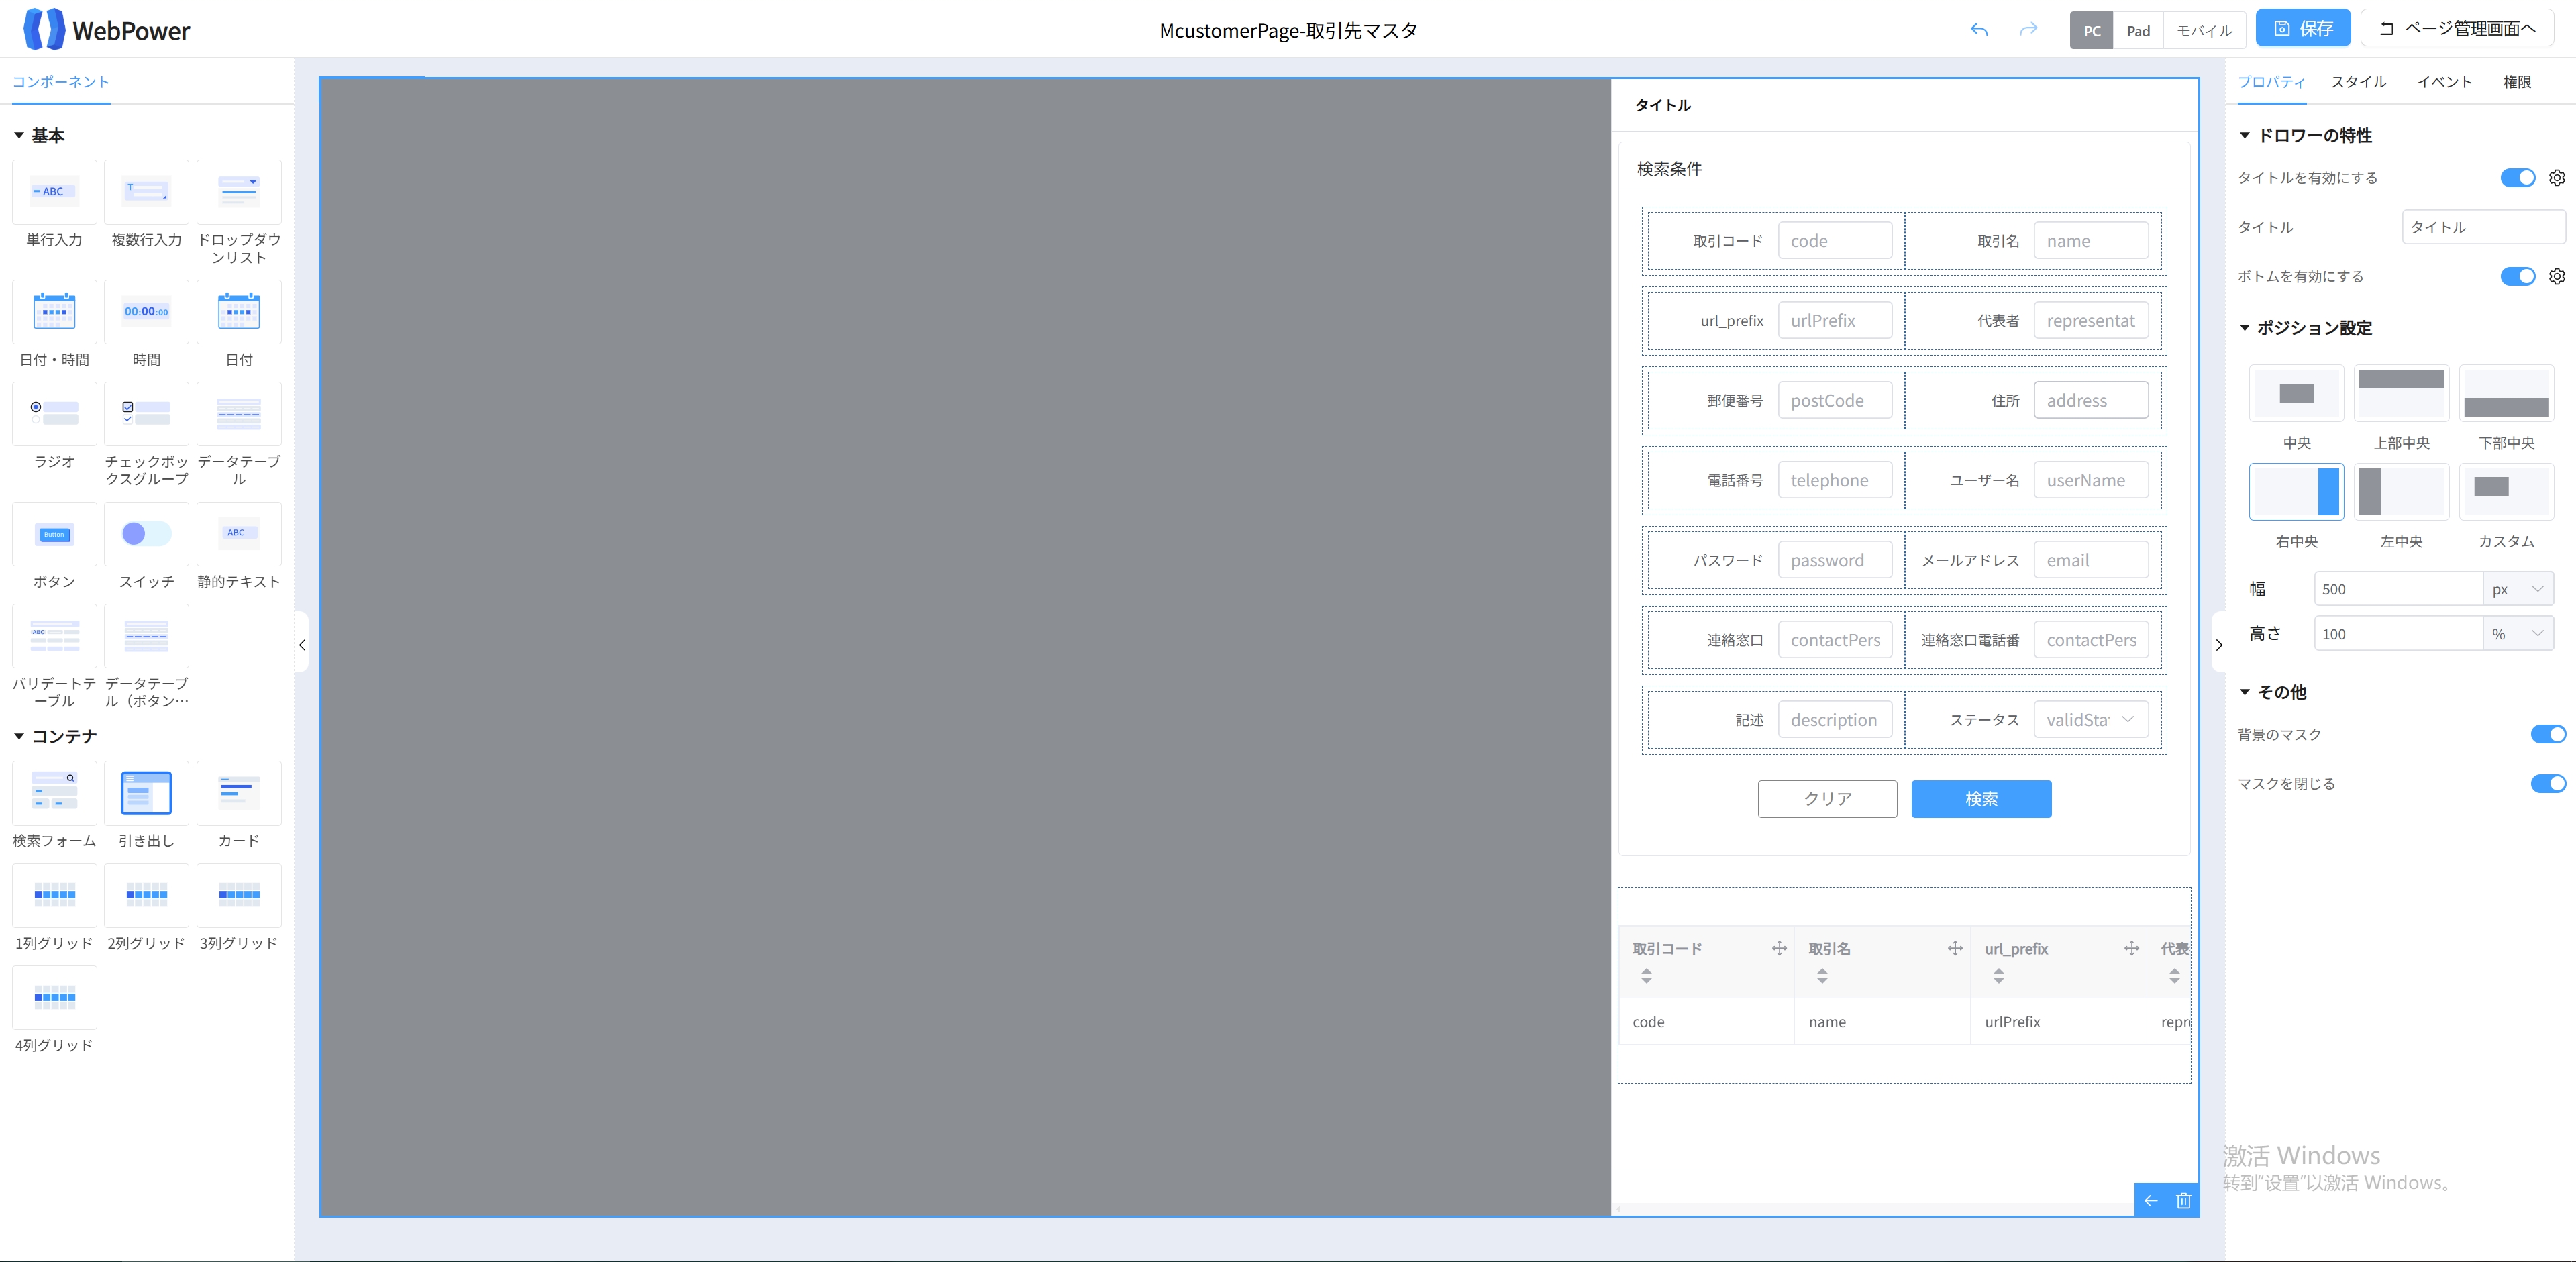Collapse the ポジション設定 section
Screen dimensions: 2576x1262
tap(2244, 329)
